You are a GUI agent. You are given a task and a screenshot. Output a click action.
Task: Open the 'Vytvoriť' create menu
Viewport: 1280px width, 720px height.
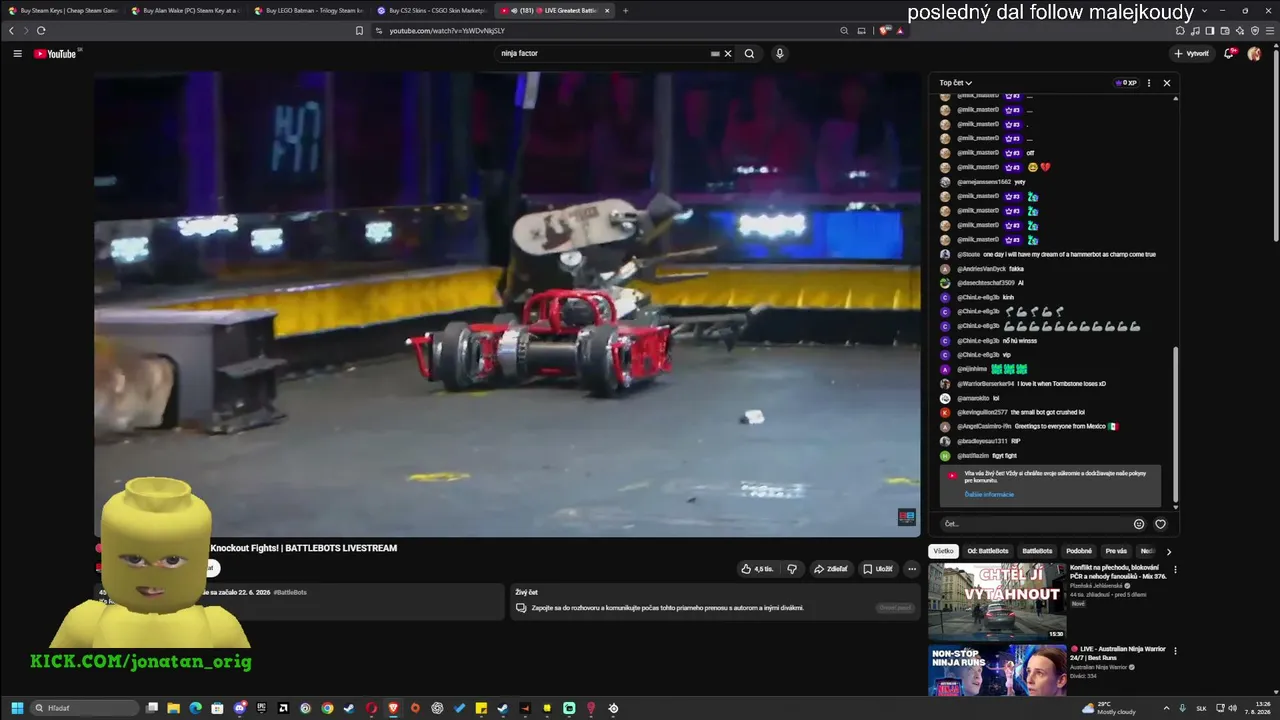[x=1192, y=54]
